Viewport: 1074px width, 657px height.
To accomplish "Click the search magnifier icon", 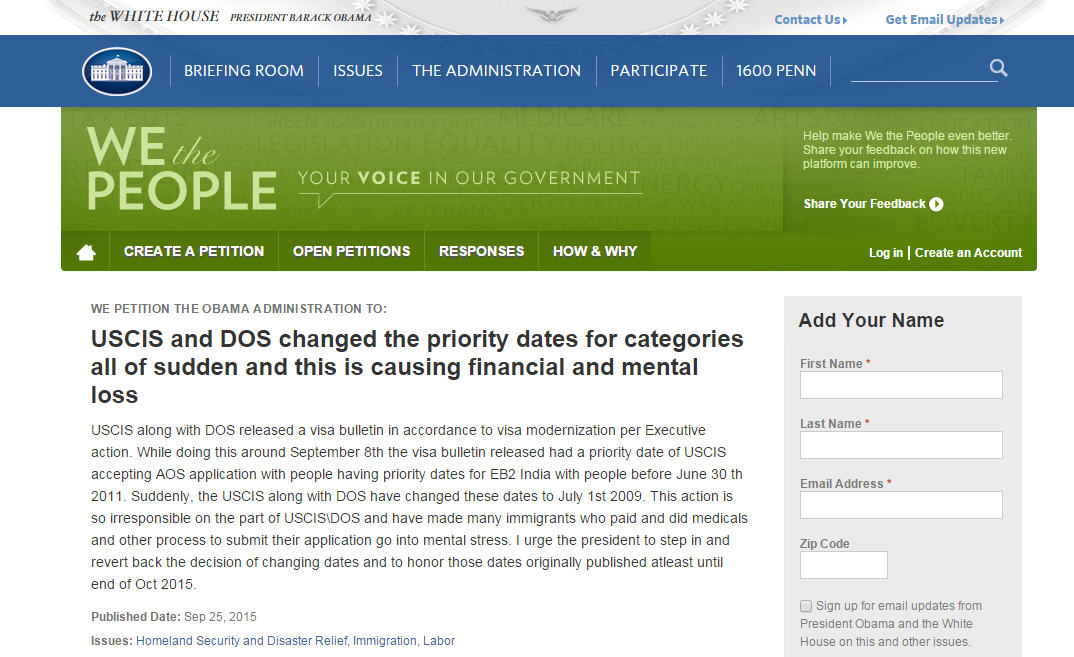I will (x=999, y=67).
